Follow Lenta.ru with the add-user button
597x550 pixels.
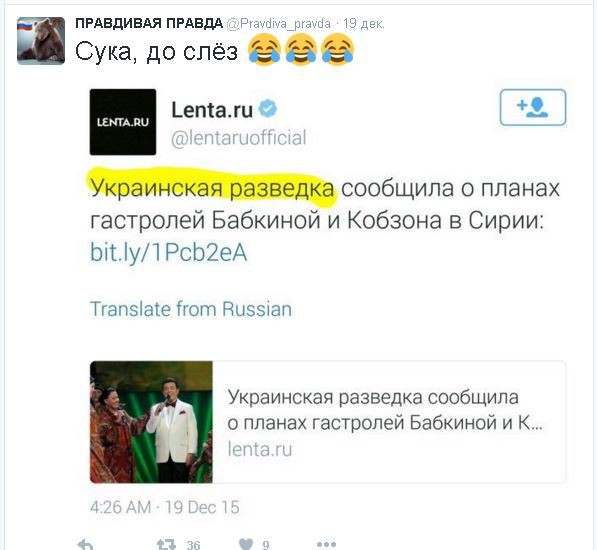[x=533, y=107]
